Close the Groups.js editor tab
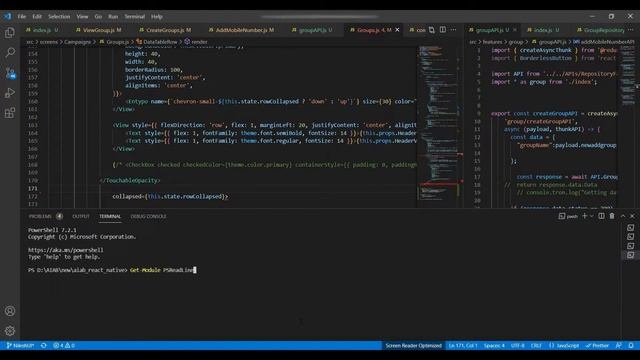 [397, 30]
